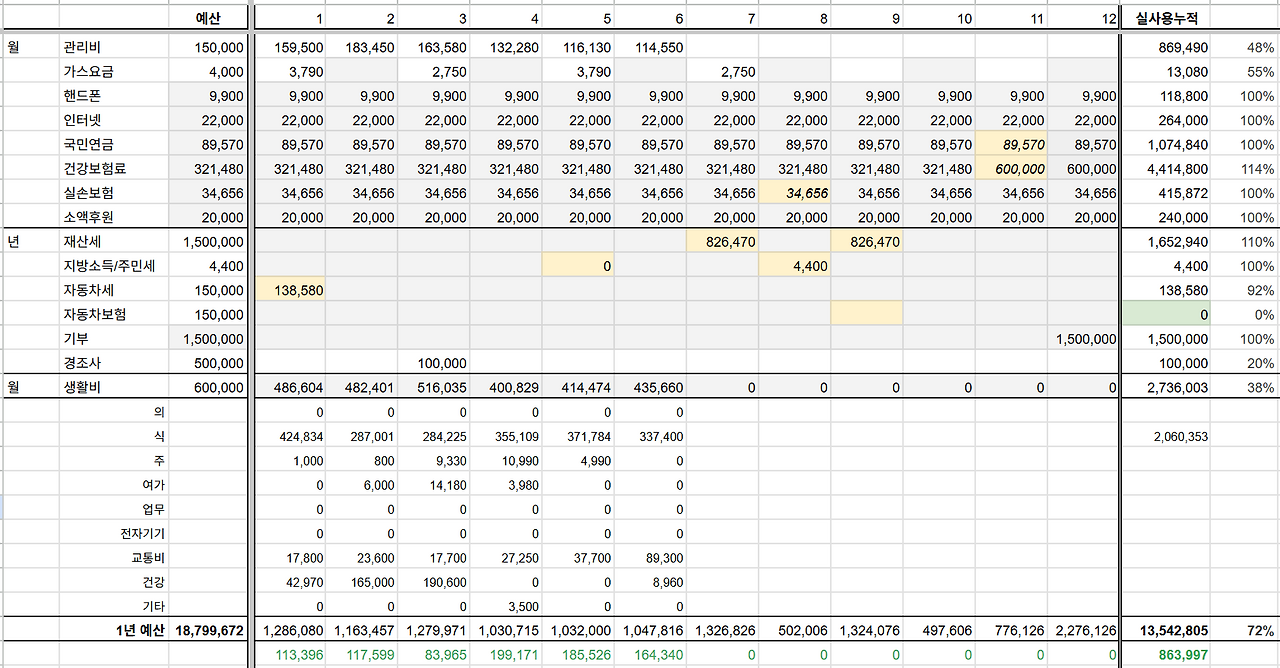1280x668 pixels.
Task: Select the green 199,171 cell
Action: pyautogui.click(x=506, y=654)
